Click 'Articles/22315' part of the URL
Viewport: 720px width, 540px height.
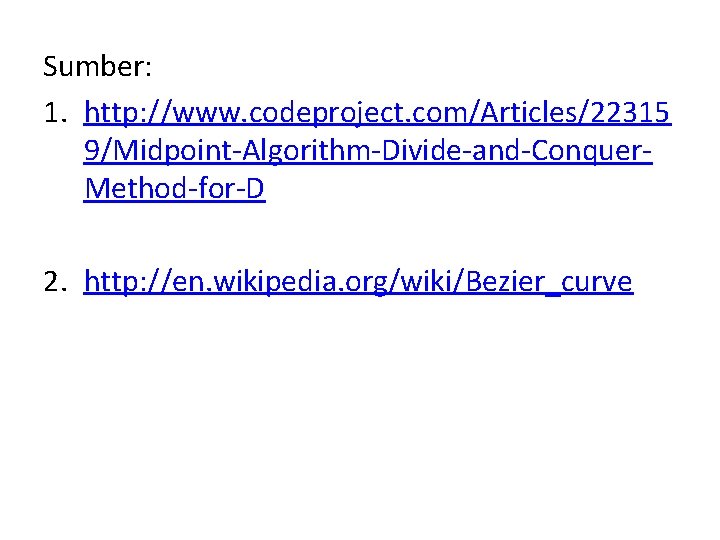click(574, 112)
